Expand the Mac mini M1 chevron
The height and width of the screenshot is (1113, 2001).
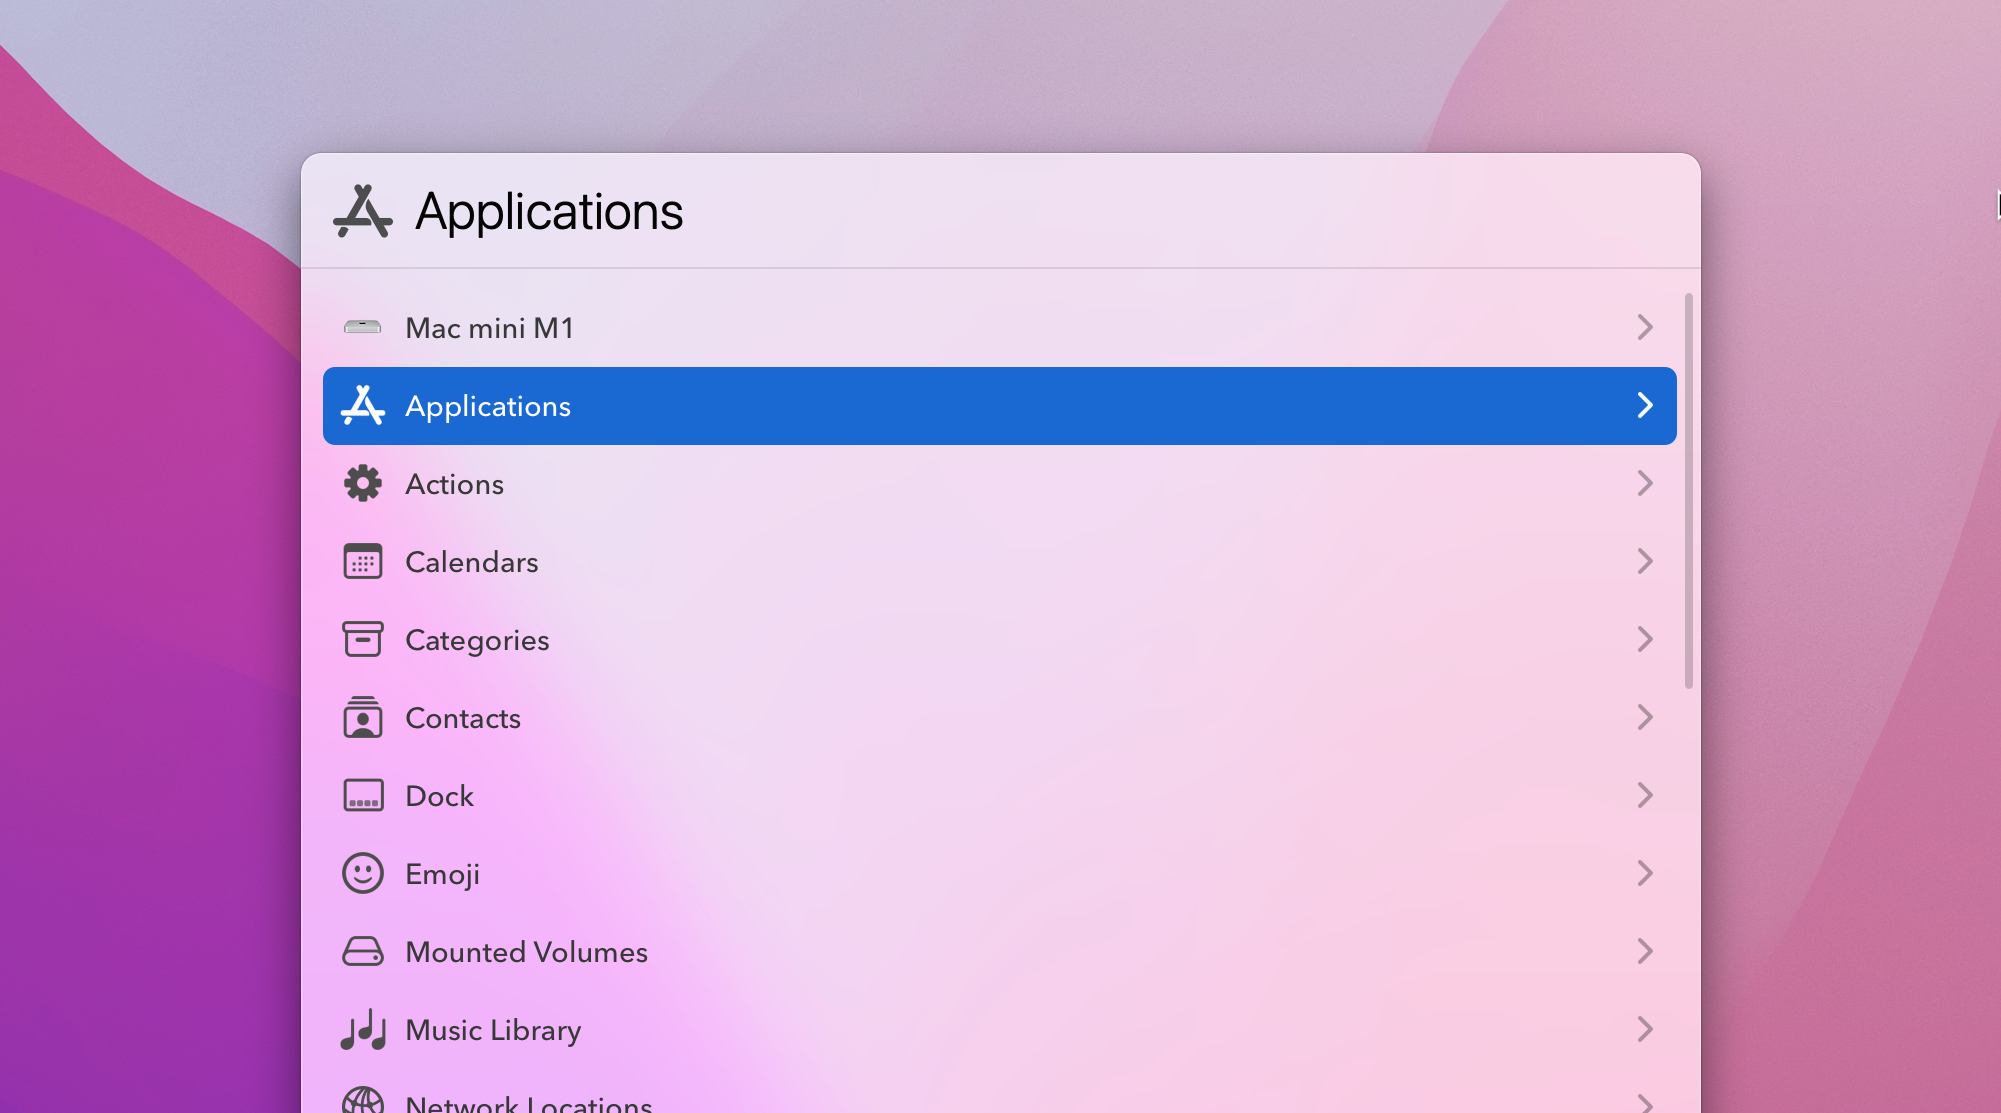point(1644,327)
